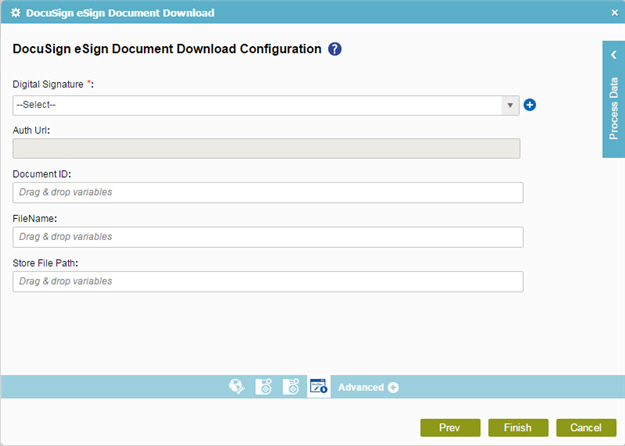Click the FileName input field
Viewport: 625px width, 446px height.
(x=268, y=237)
